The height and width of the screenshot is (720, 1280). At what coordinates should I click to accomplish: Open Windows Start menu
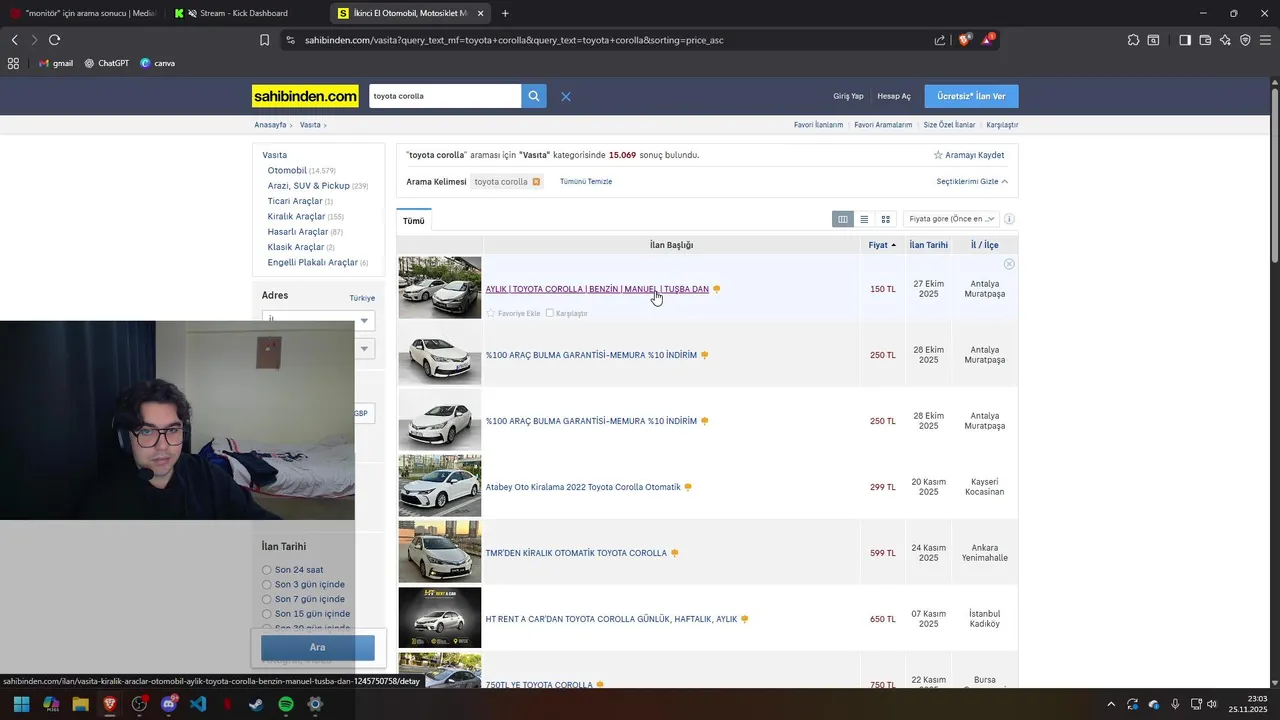tap(21, 704)
